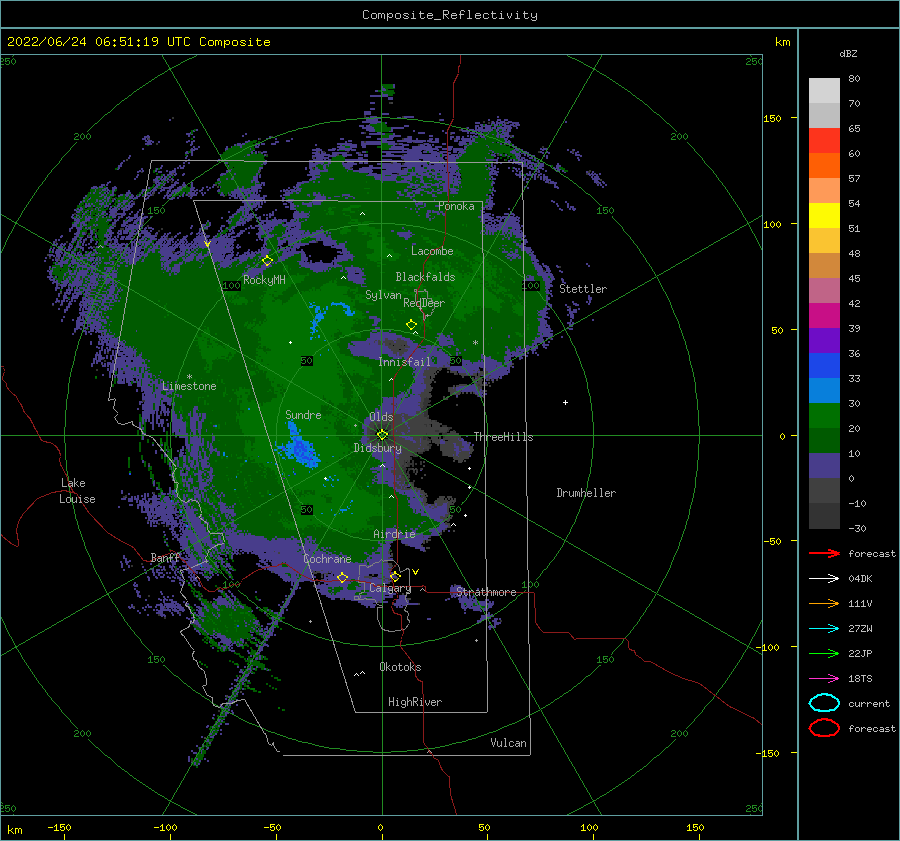Click the yellow diamond marker above Calgary
Image resolution: width=900 pixels, height=841 pixels.
395,576
